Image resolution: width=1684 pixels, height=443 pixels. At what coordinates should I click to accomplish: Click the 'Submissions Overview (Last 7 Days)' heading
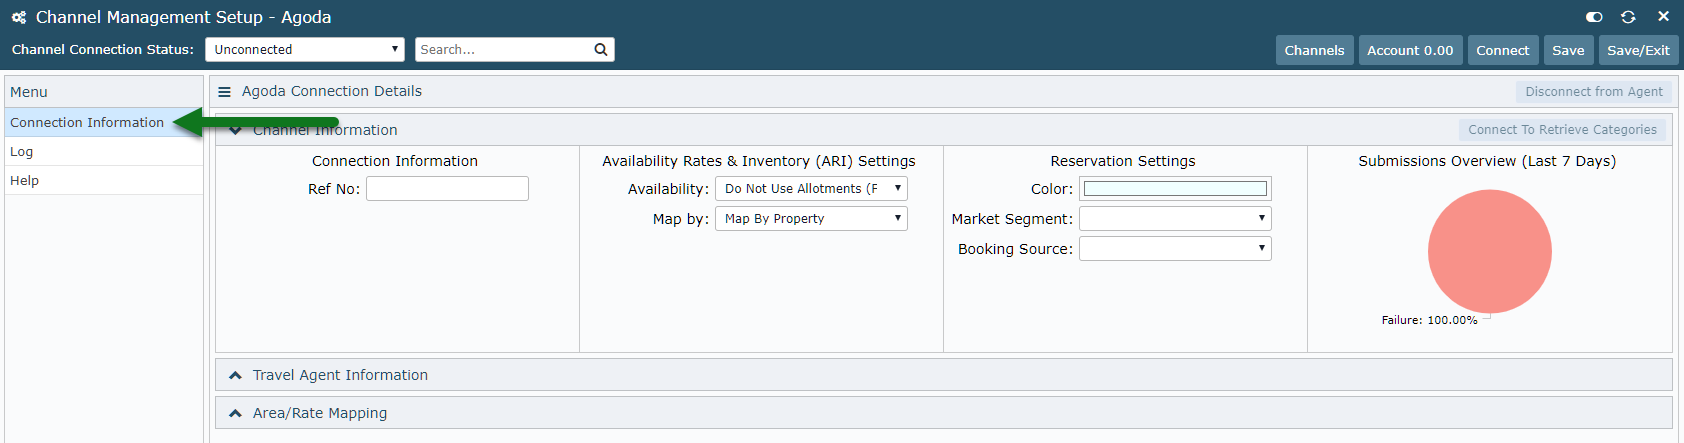pos(1487,161)
